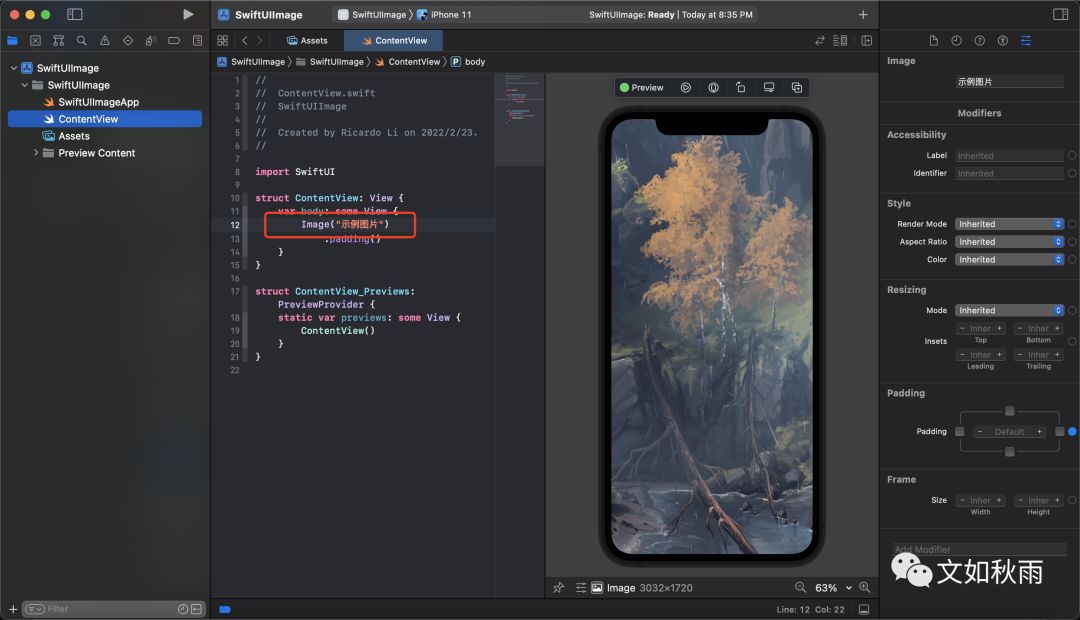Open the preview device settings monitor icon

(x=769, y=87)
